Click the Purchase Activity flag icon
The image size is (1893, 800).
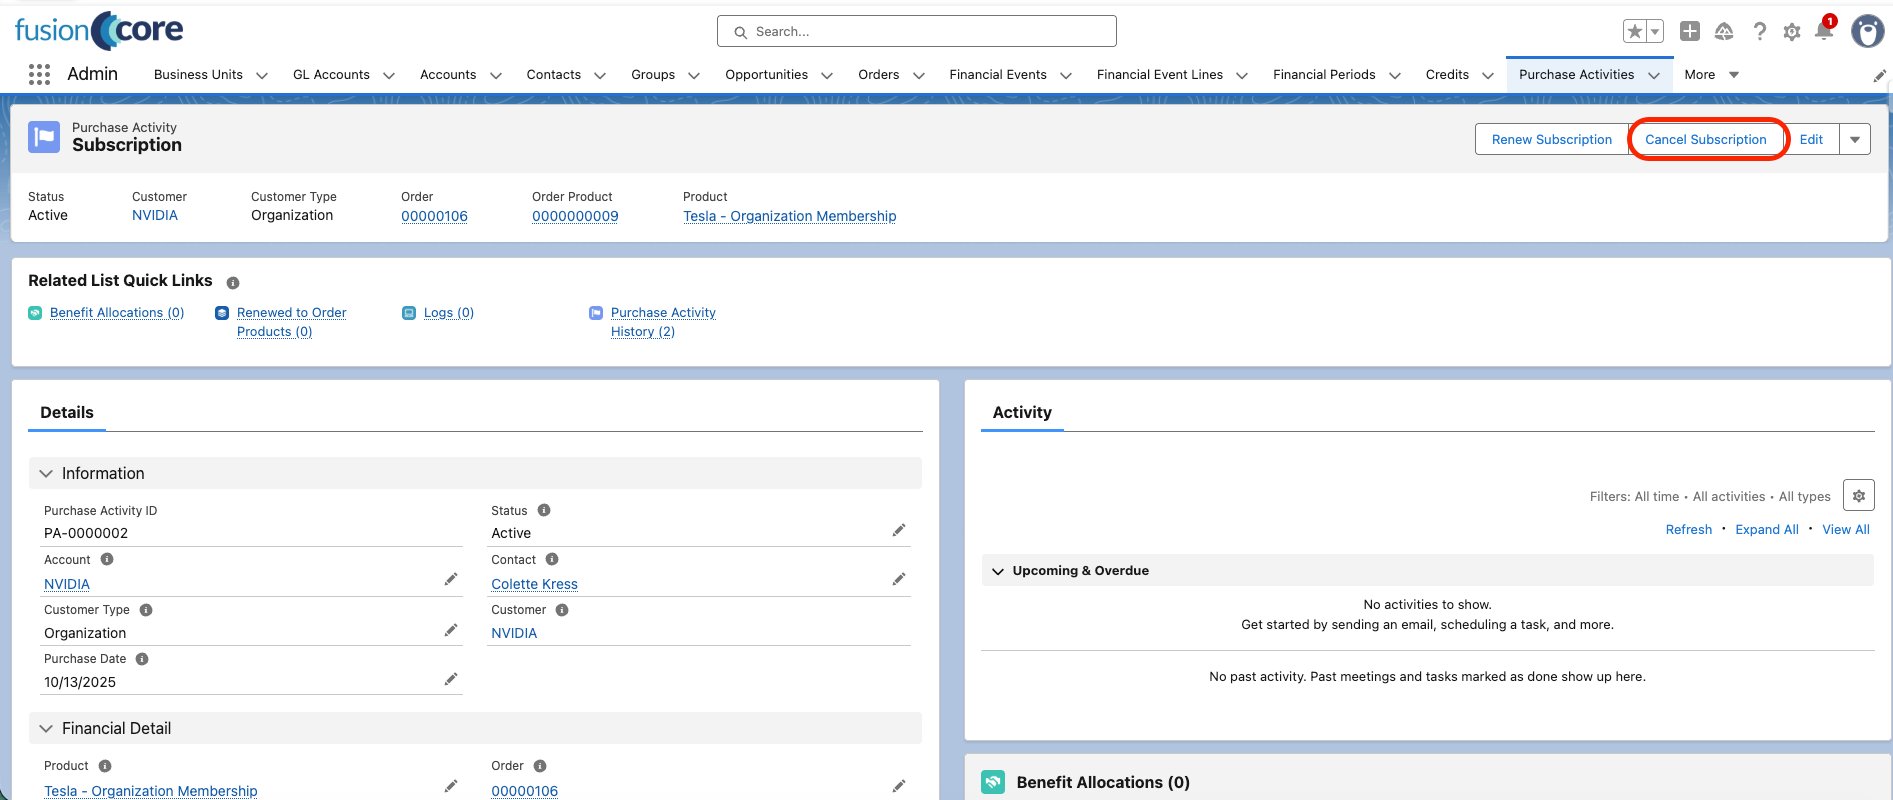tap(44, 137)
